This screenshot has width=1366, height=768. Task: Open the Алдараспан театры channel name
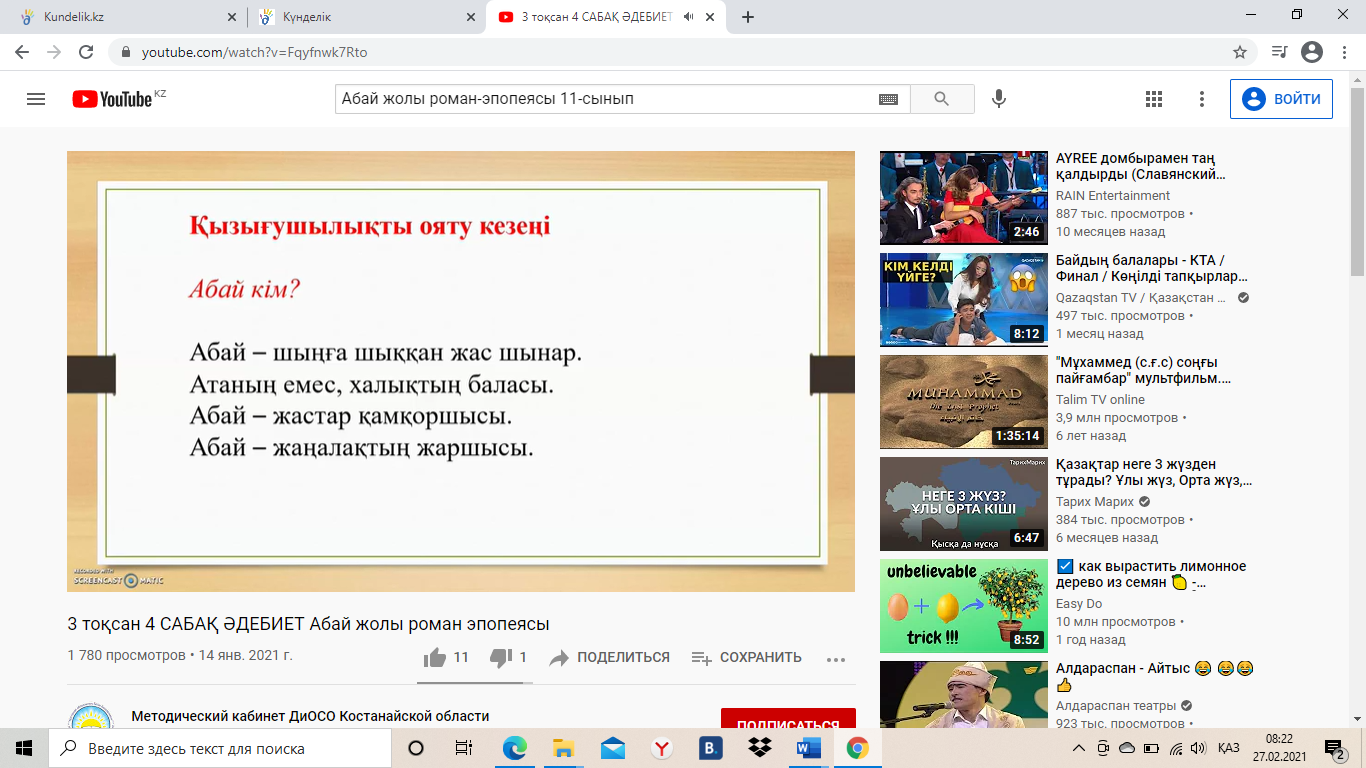(1118, 706)
